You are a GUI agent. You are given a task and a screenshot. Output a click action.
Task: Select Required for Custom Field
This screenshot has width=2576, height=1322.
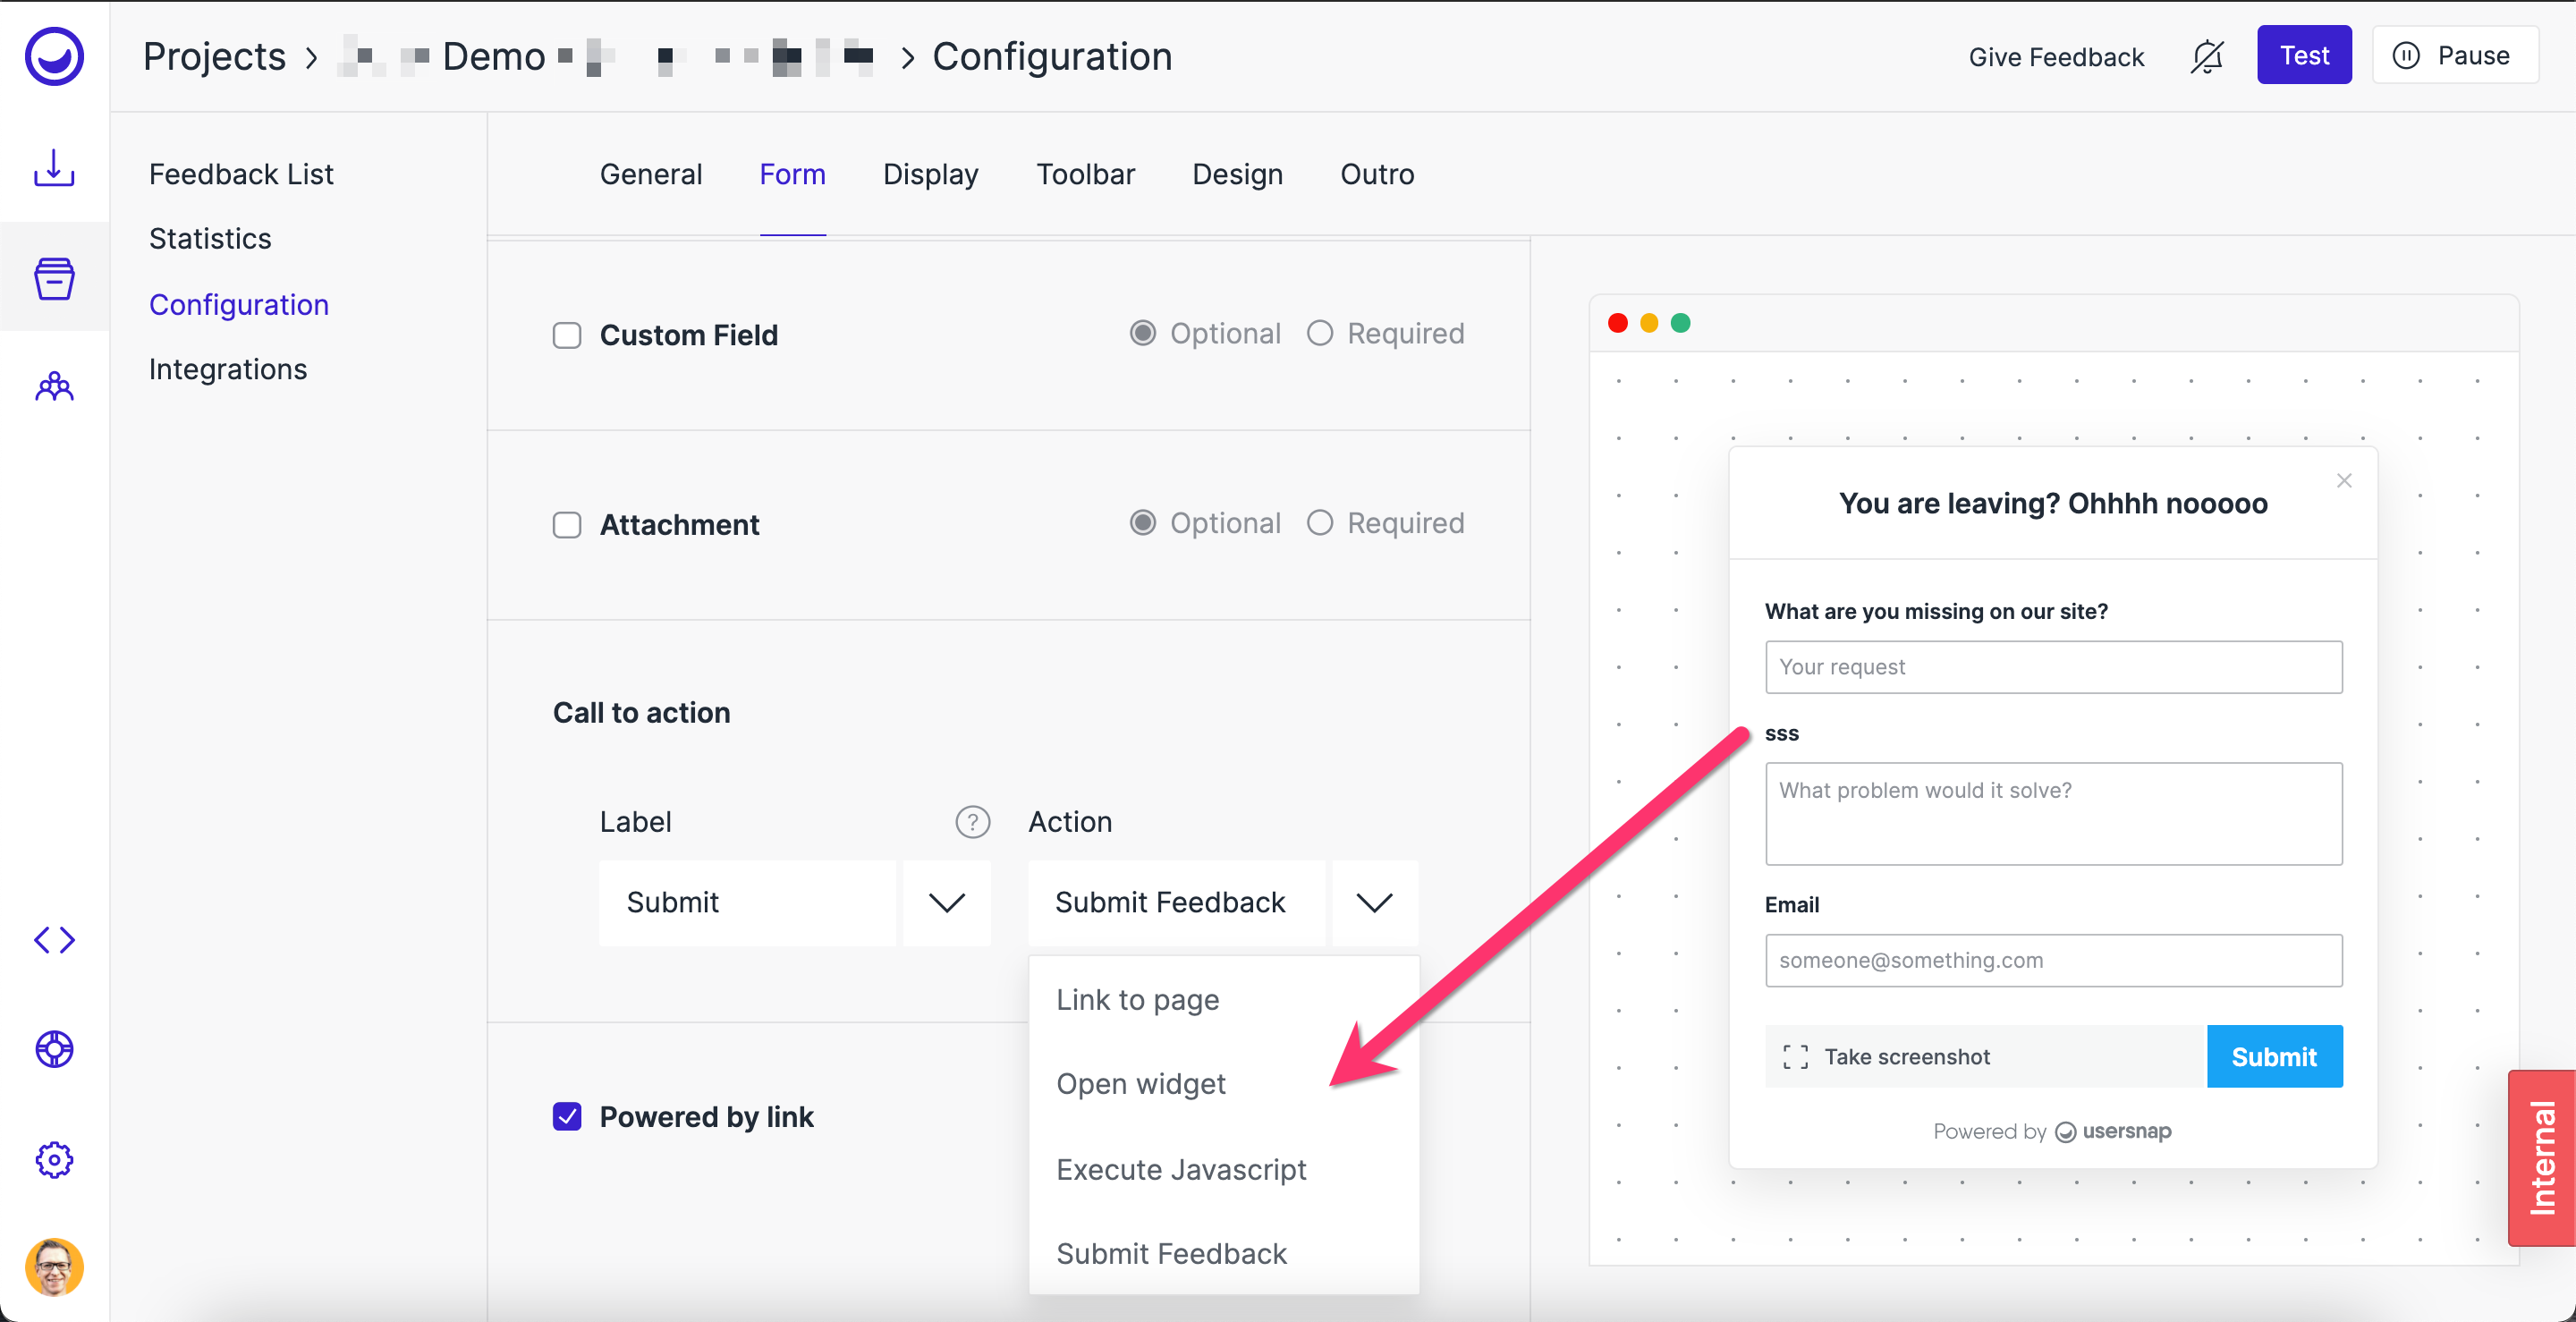click(1319, 333)
